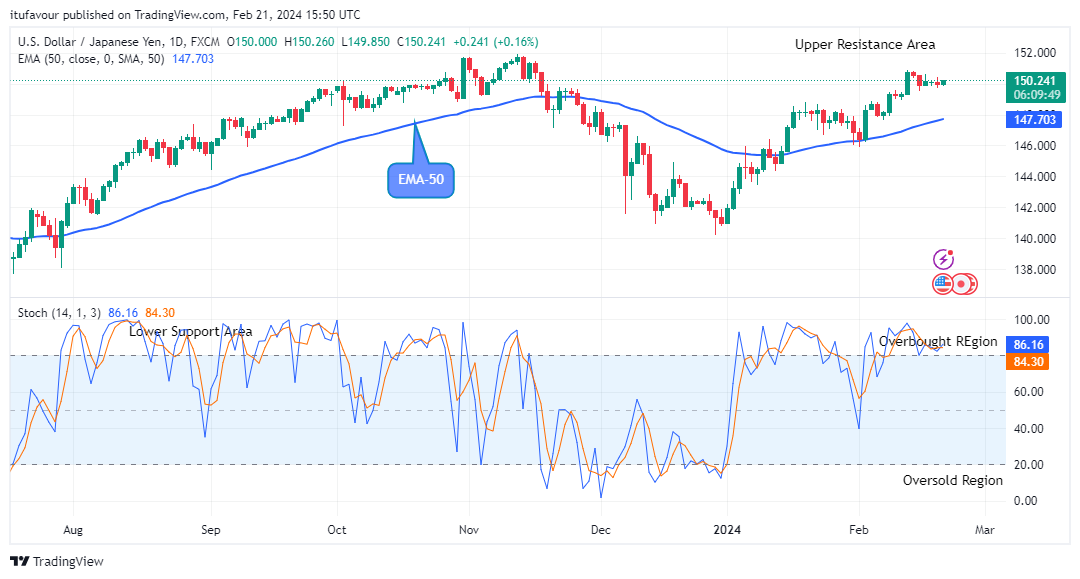Click the current price tag 150.241
Viewport: 1080px width, 579px height.
coord(1036,87)
